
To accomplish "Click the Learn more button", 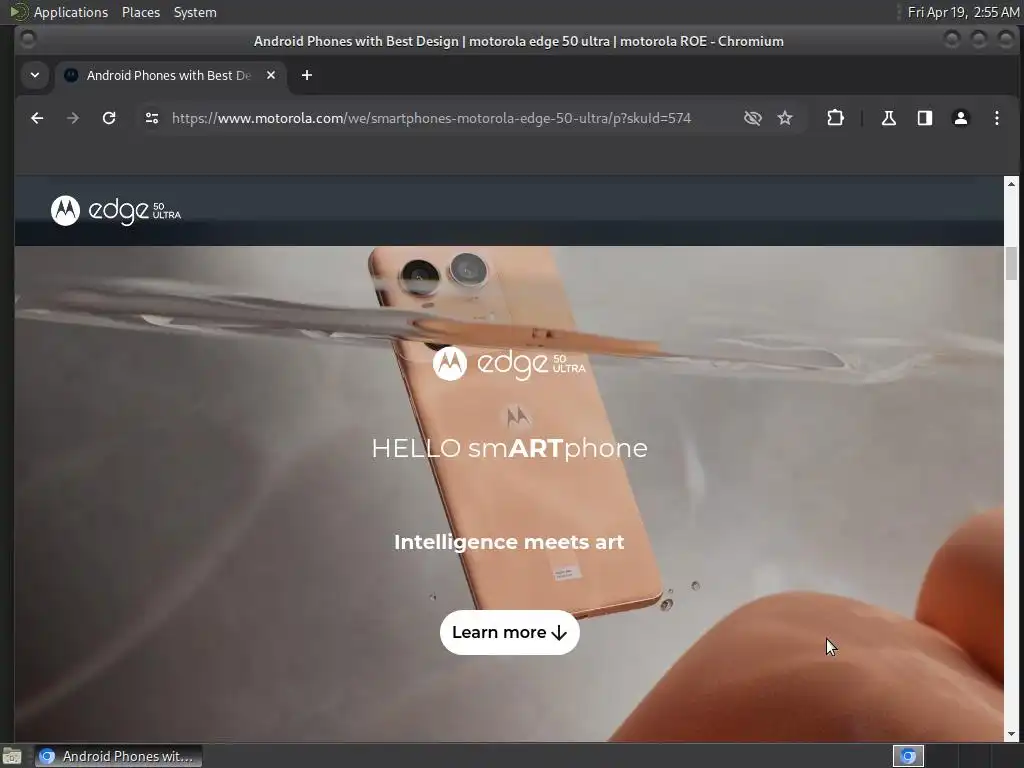I will point(509,632).
